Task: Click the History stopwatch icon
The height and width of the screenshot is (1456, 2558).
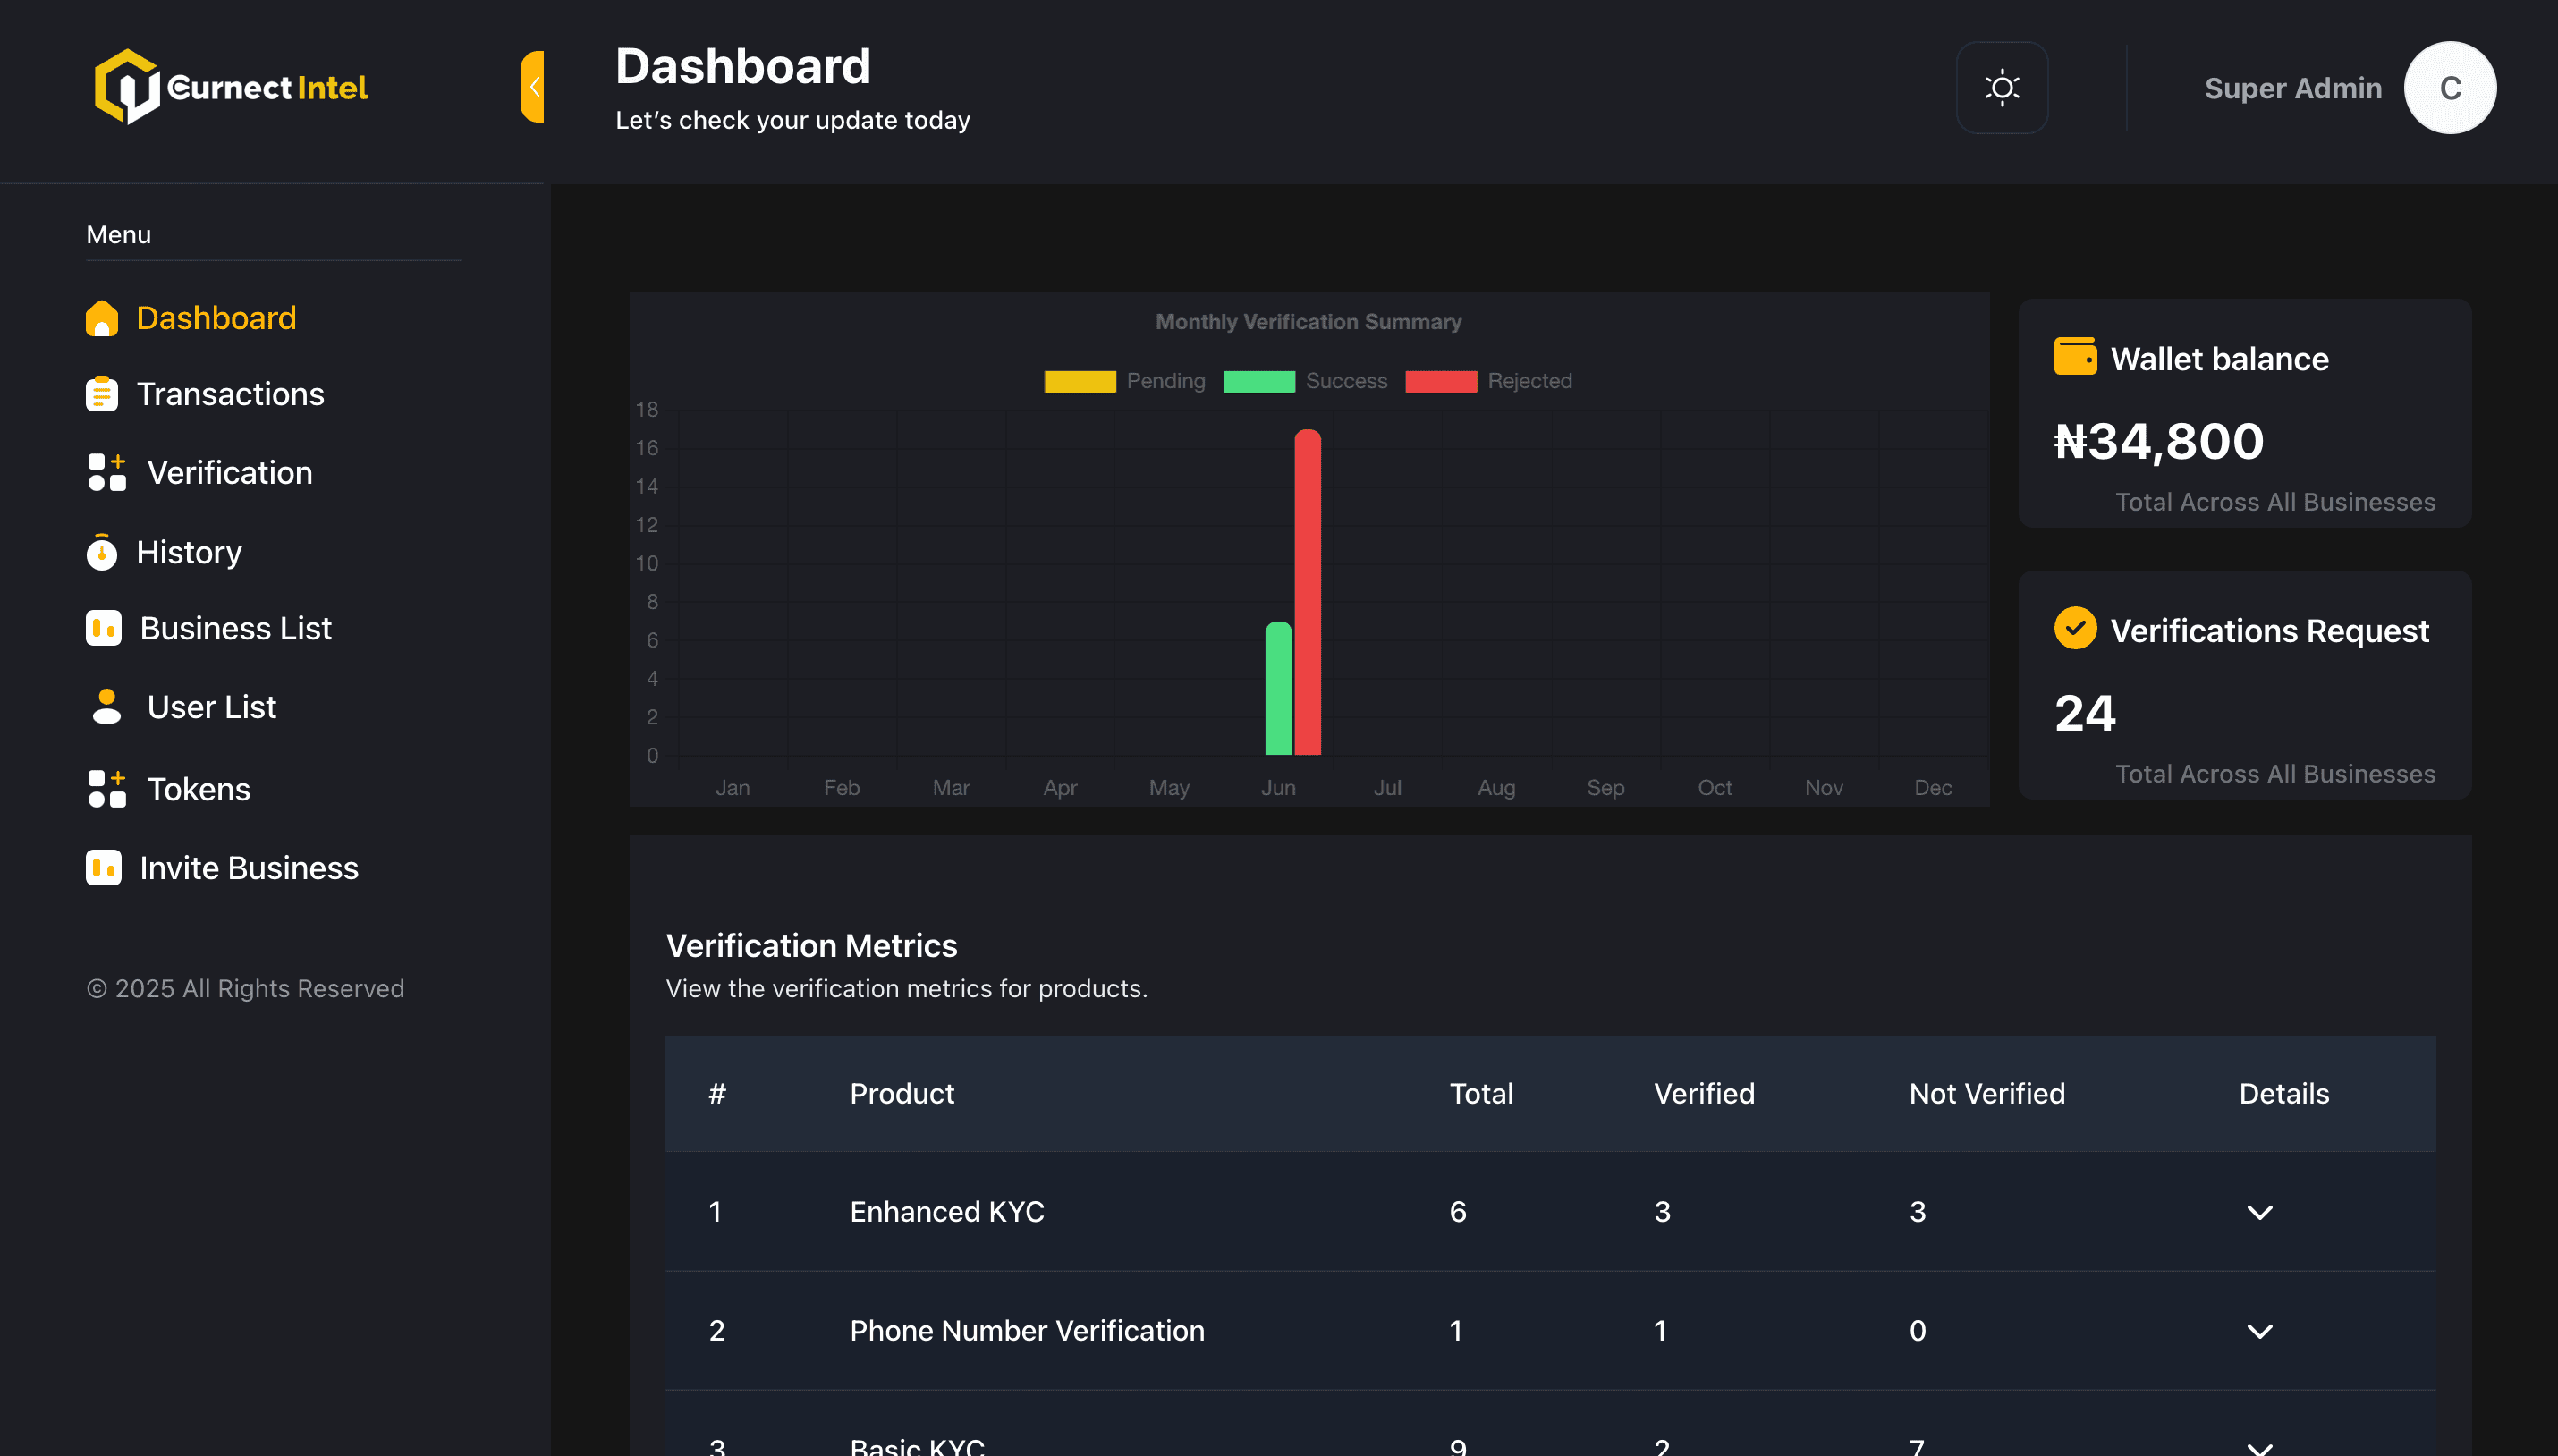Action: (x=101, y=552)
